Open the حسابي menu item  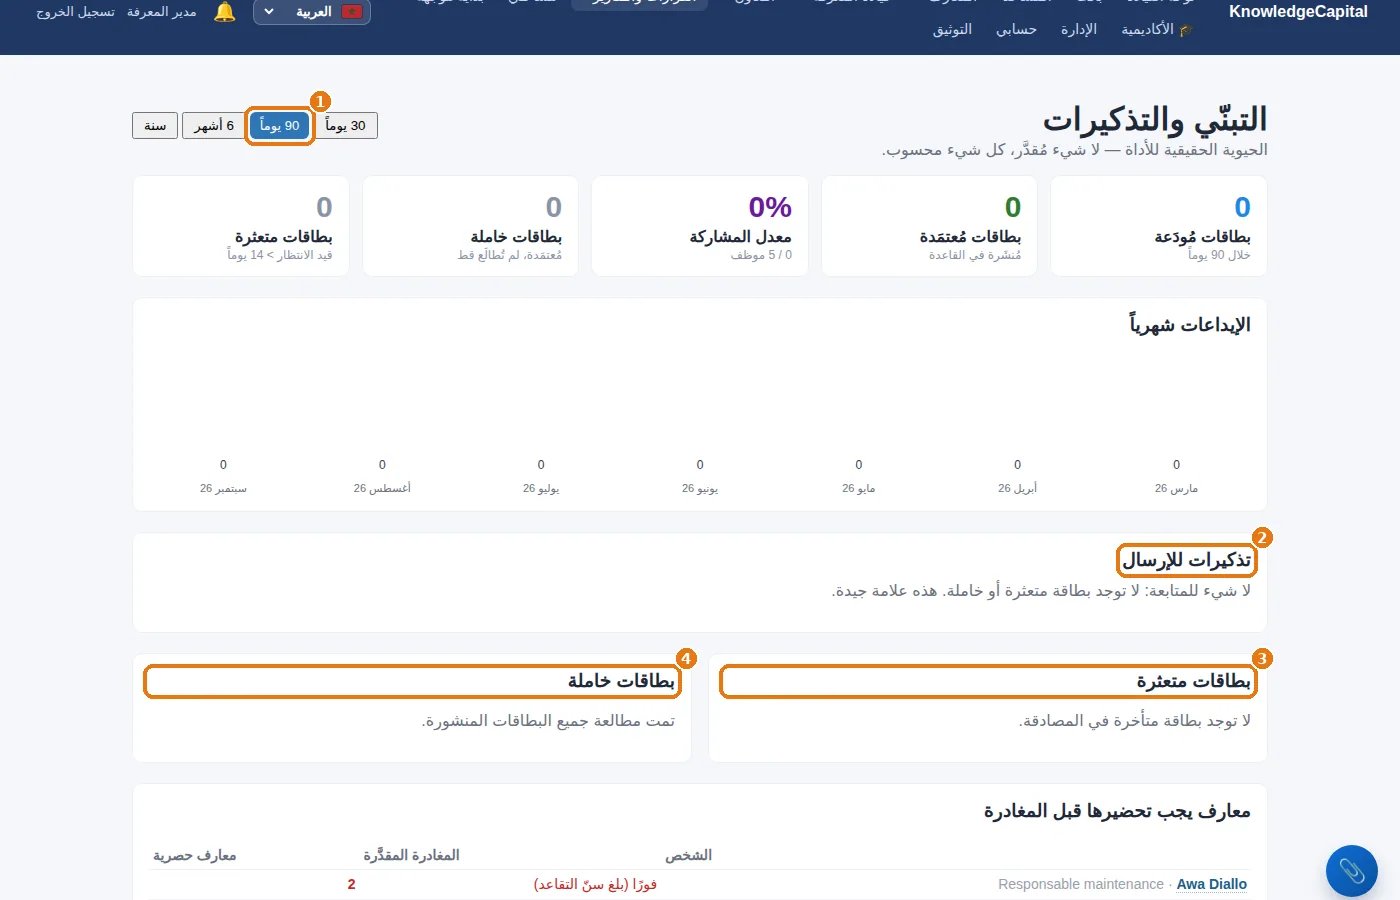click(x=1016, y=30)
